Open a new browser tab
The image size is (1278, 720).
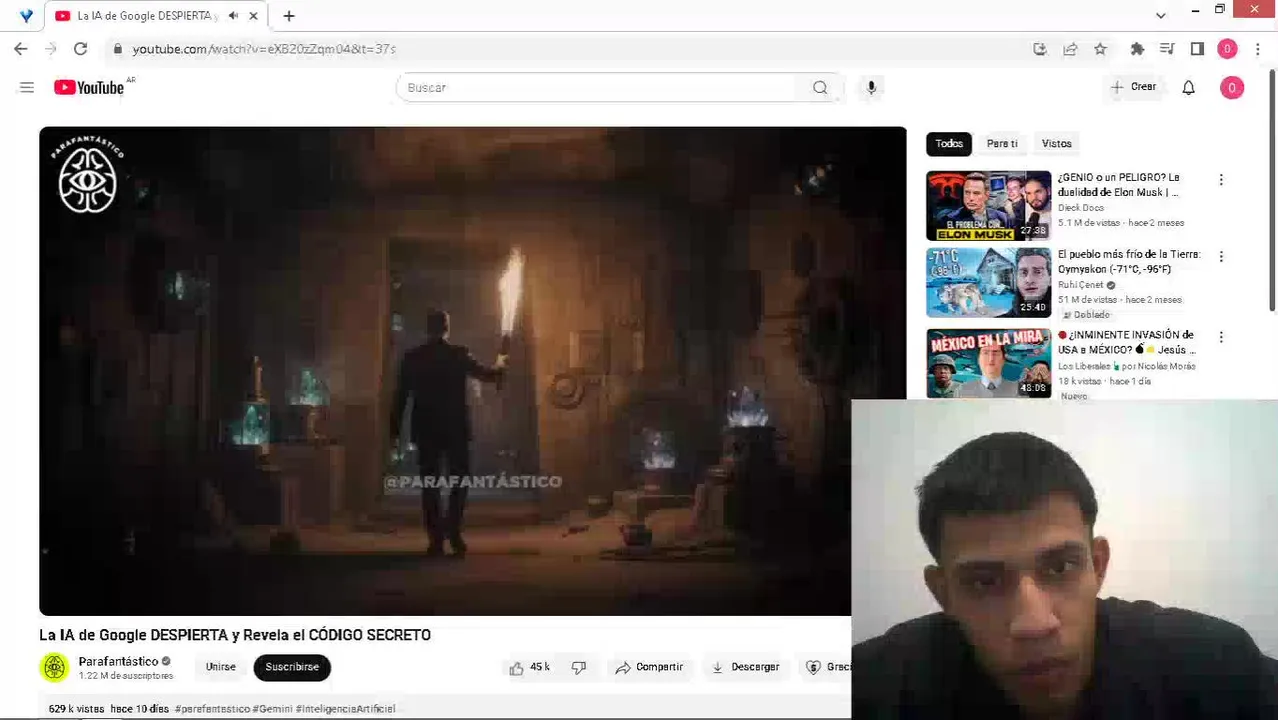(x=289, y=16)
